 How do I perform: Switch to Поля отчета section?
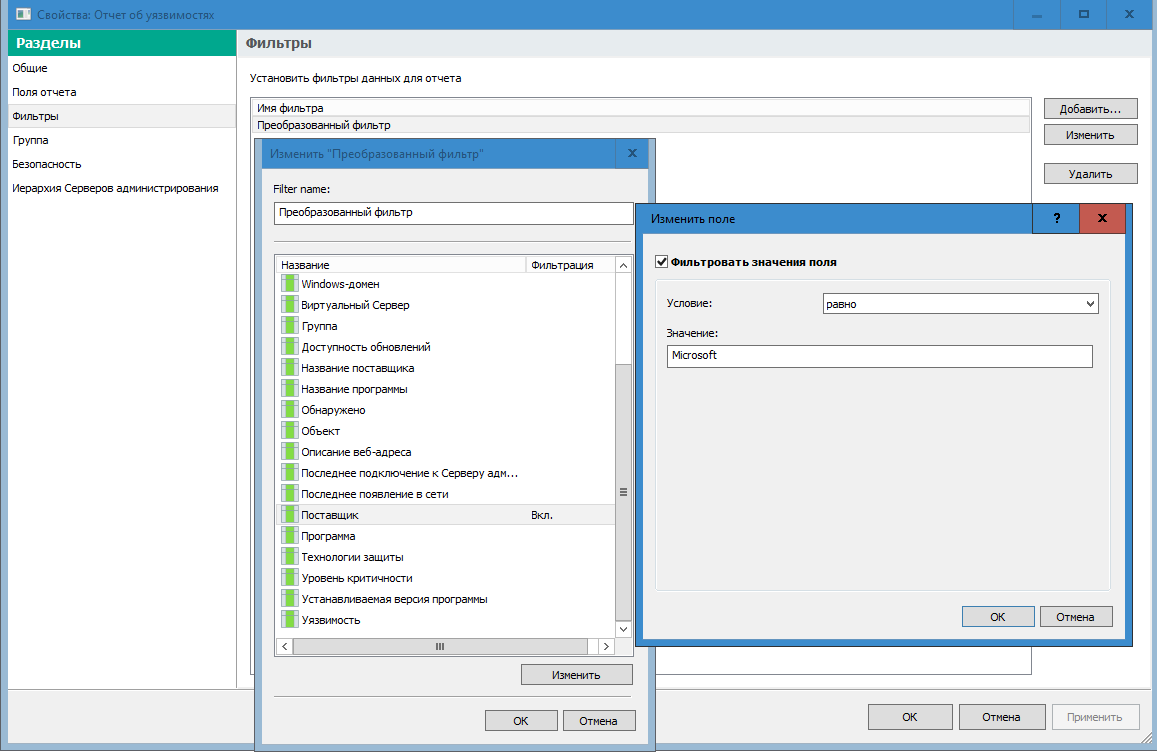[x=44, y=92]
